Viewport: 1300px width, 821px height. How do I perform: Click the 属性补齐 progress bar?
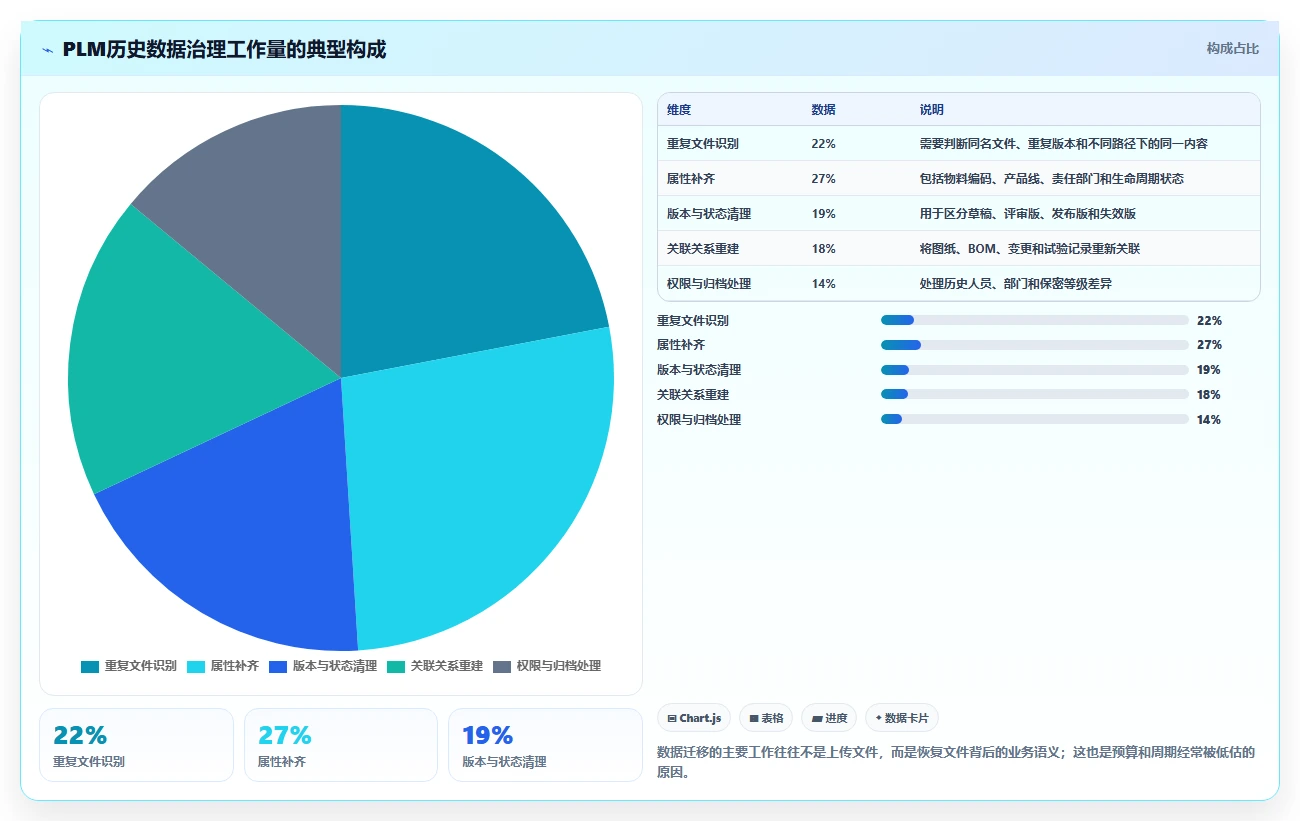pyautogui.click(x=1034, y=345)
